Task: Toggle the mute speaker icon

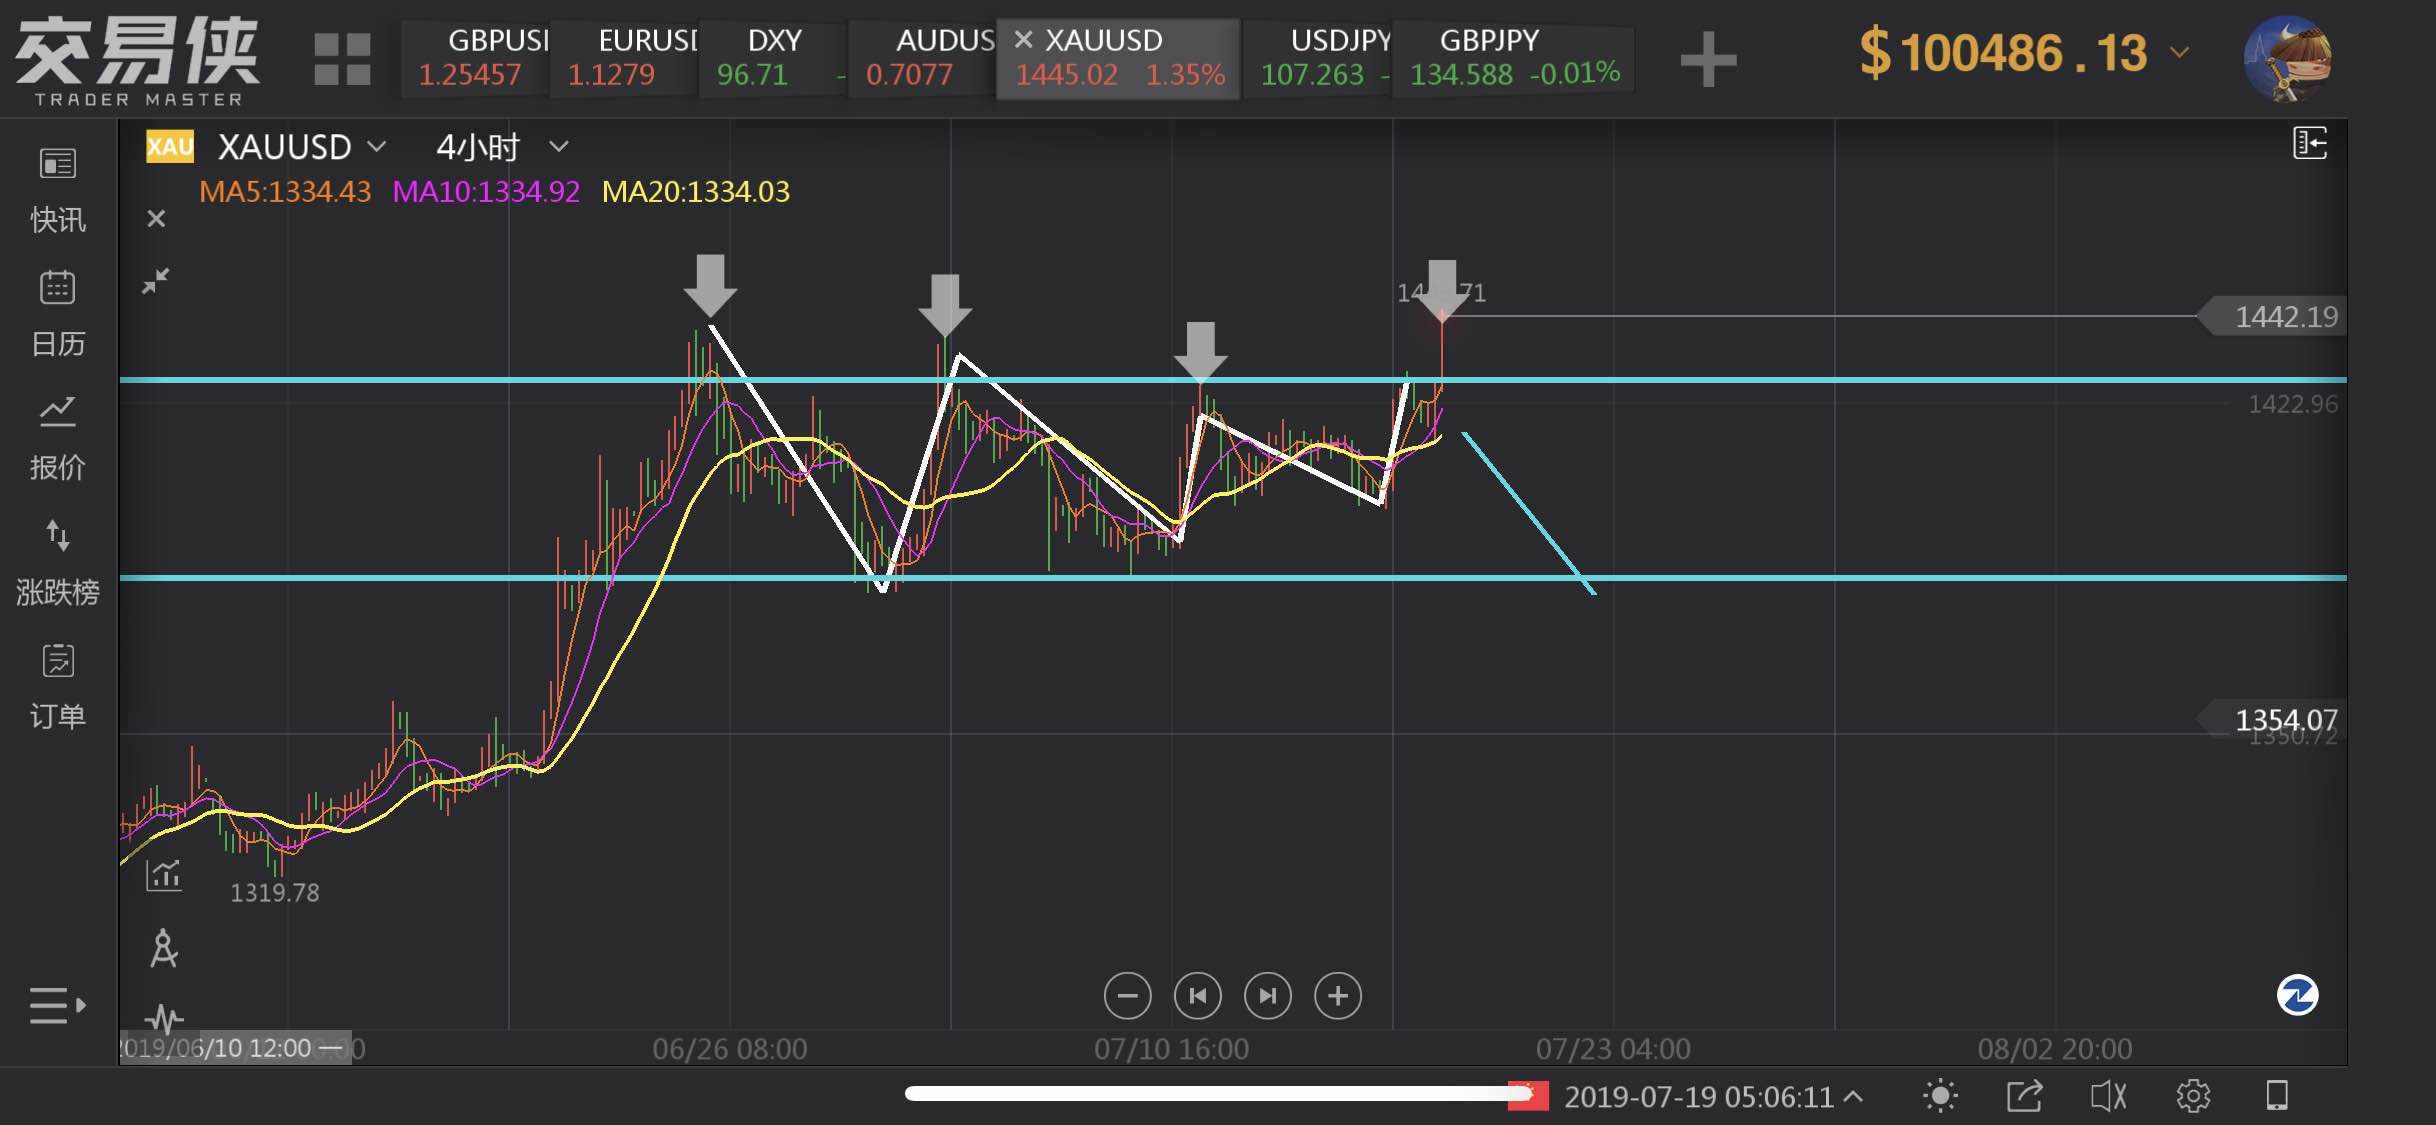Action: coord(2108,1096)
